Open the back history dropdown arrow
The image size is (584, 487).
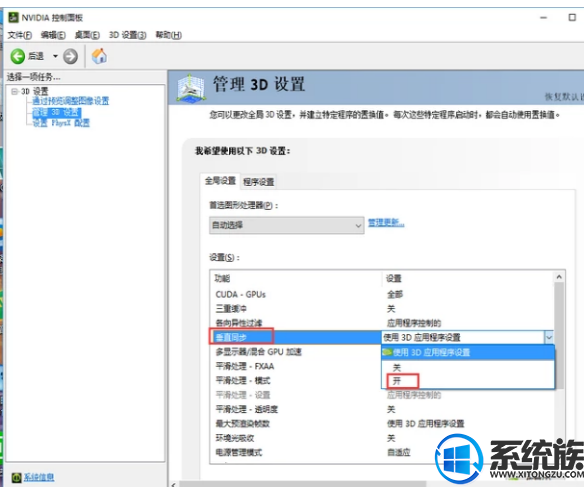[55, 56]
